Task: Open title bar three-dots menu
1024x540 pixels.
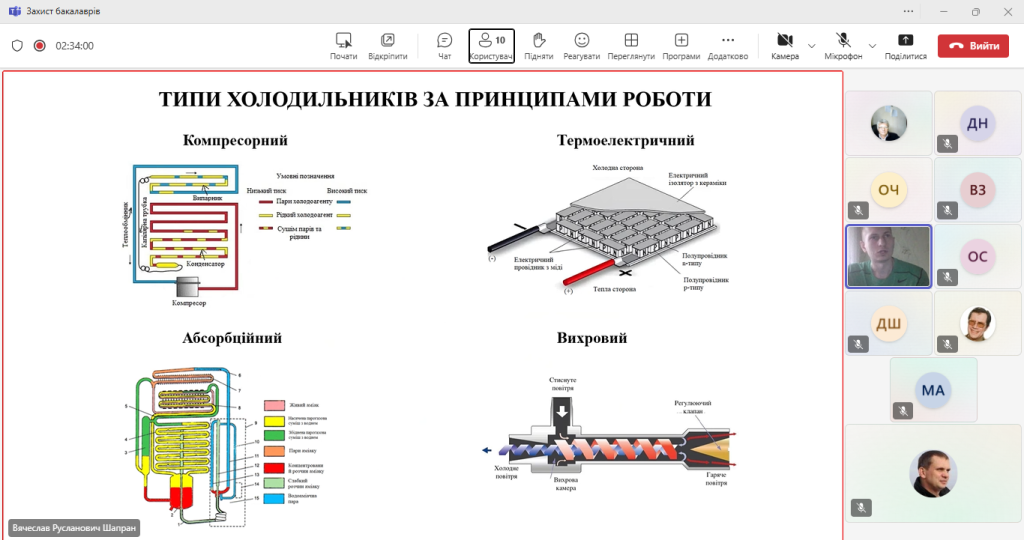Action: pyautogui.click(x=908, y=12)
